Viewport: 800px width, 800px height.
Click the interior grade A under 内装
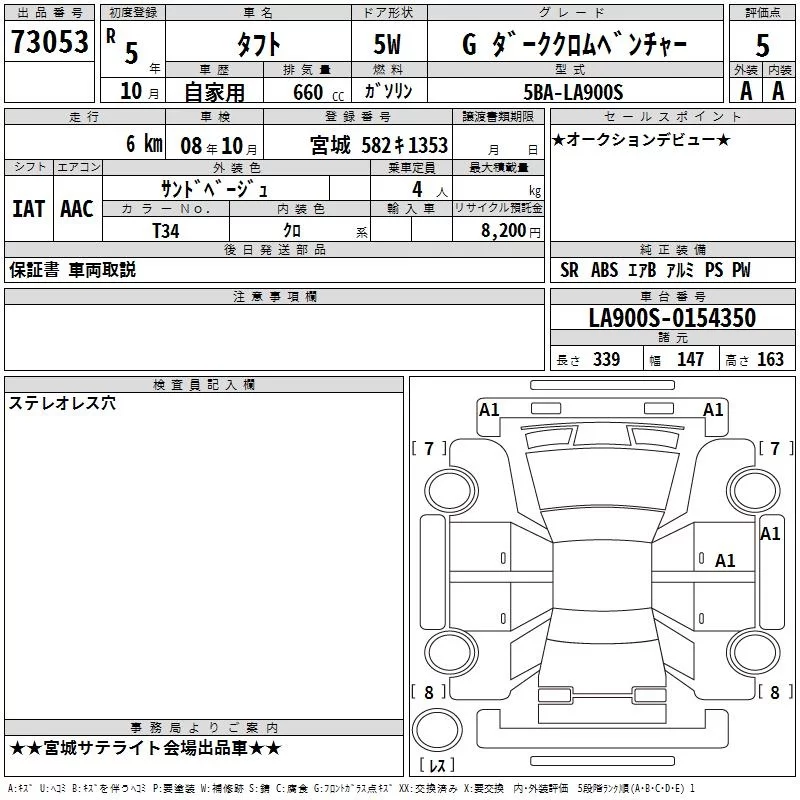coord(778,91)
